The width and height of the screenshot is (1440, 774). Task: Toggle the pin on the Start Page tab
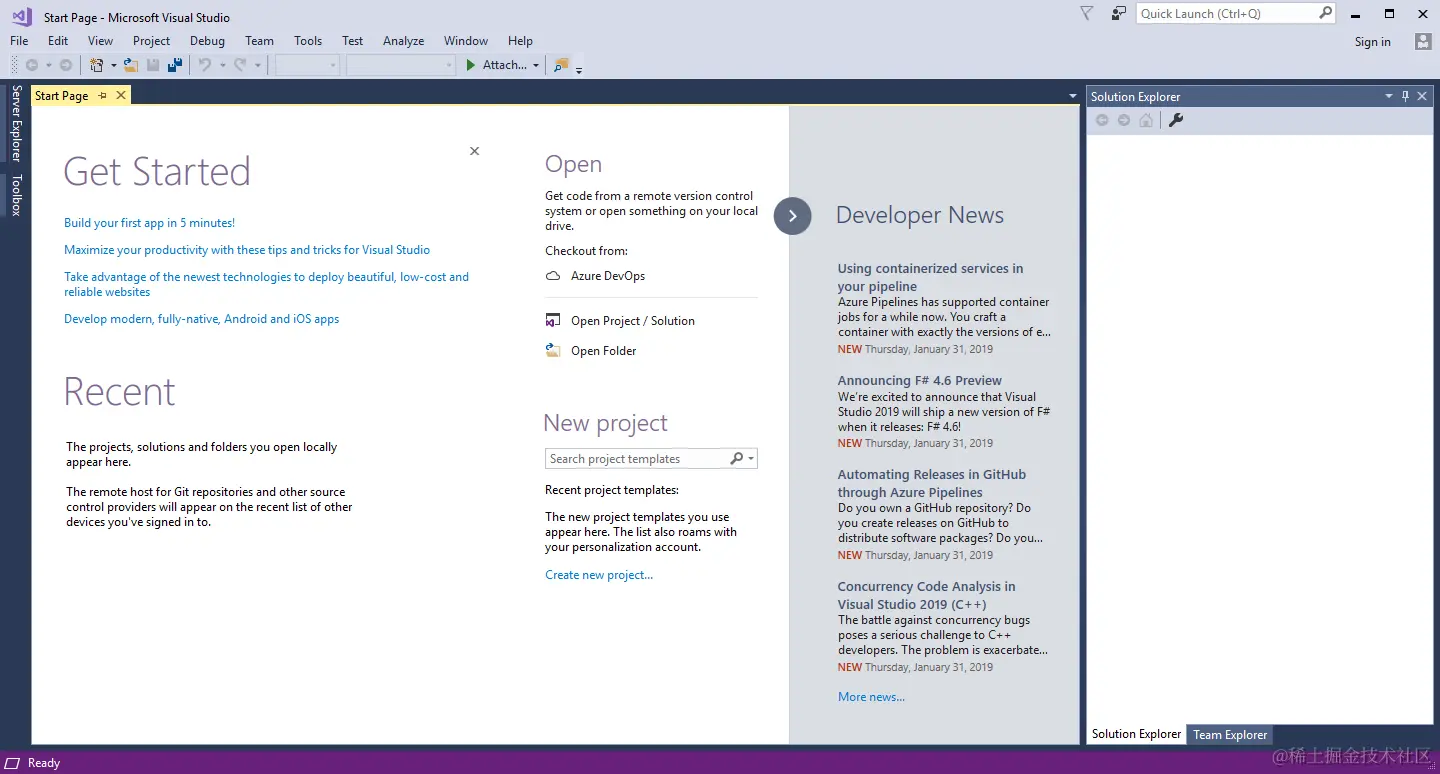(103, 95)
